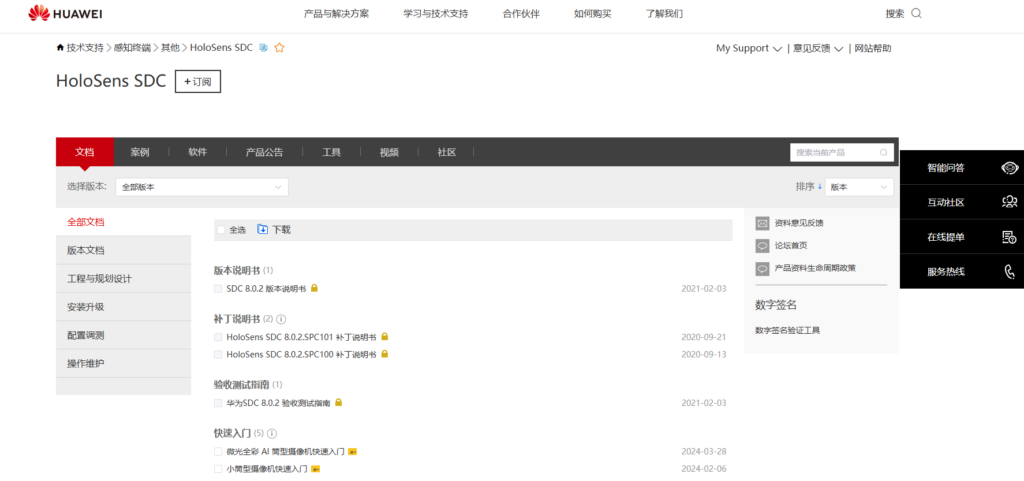Expand the 排序 版本 sort dropdown
1024x481 pixels.
pyautogui.click(x=858, y=187)
